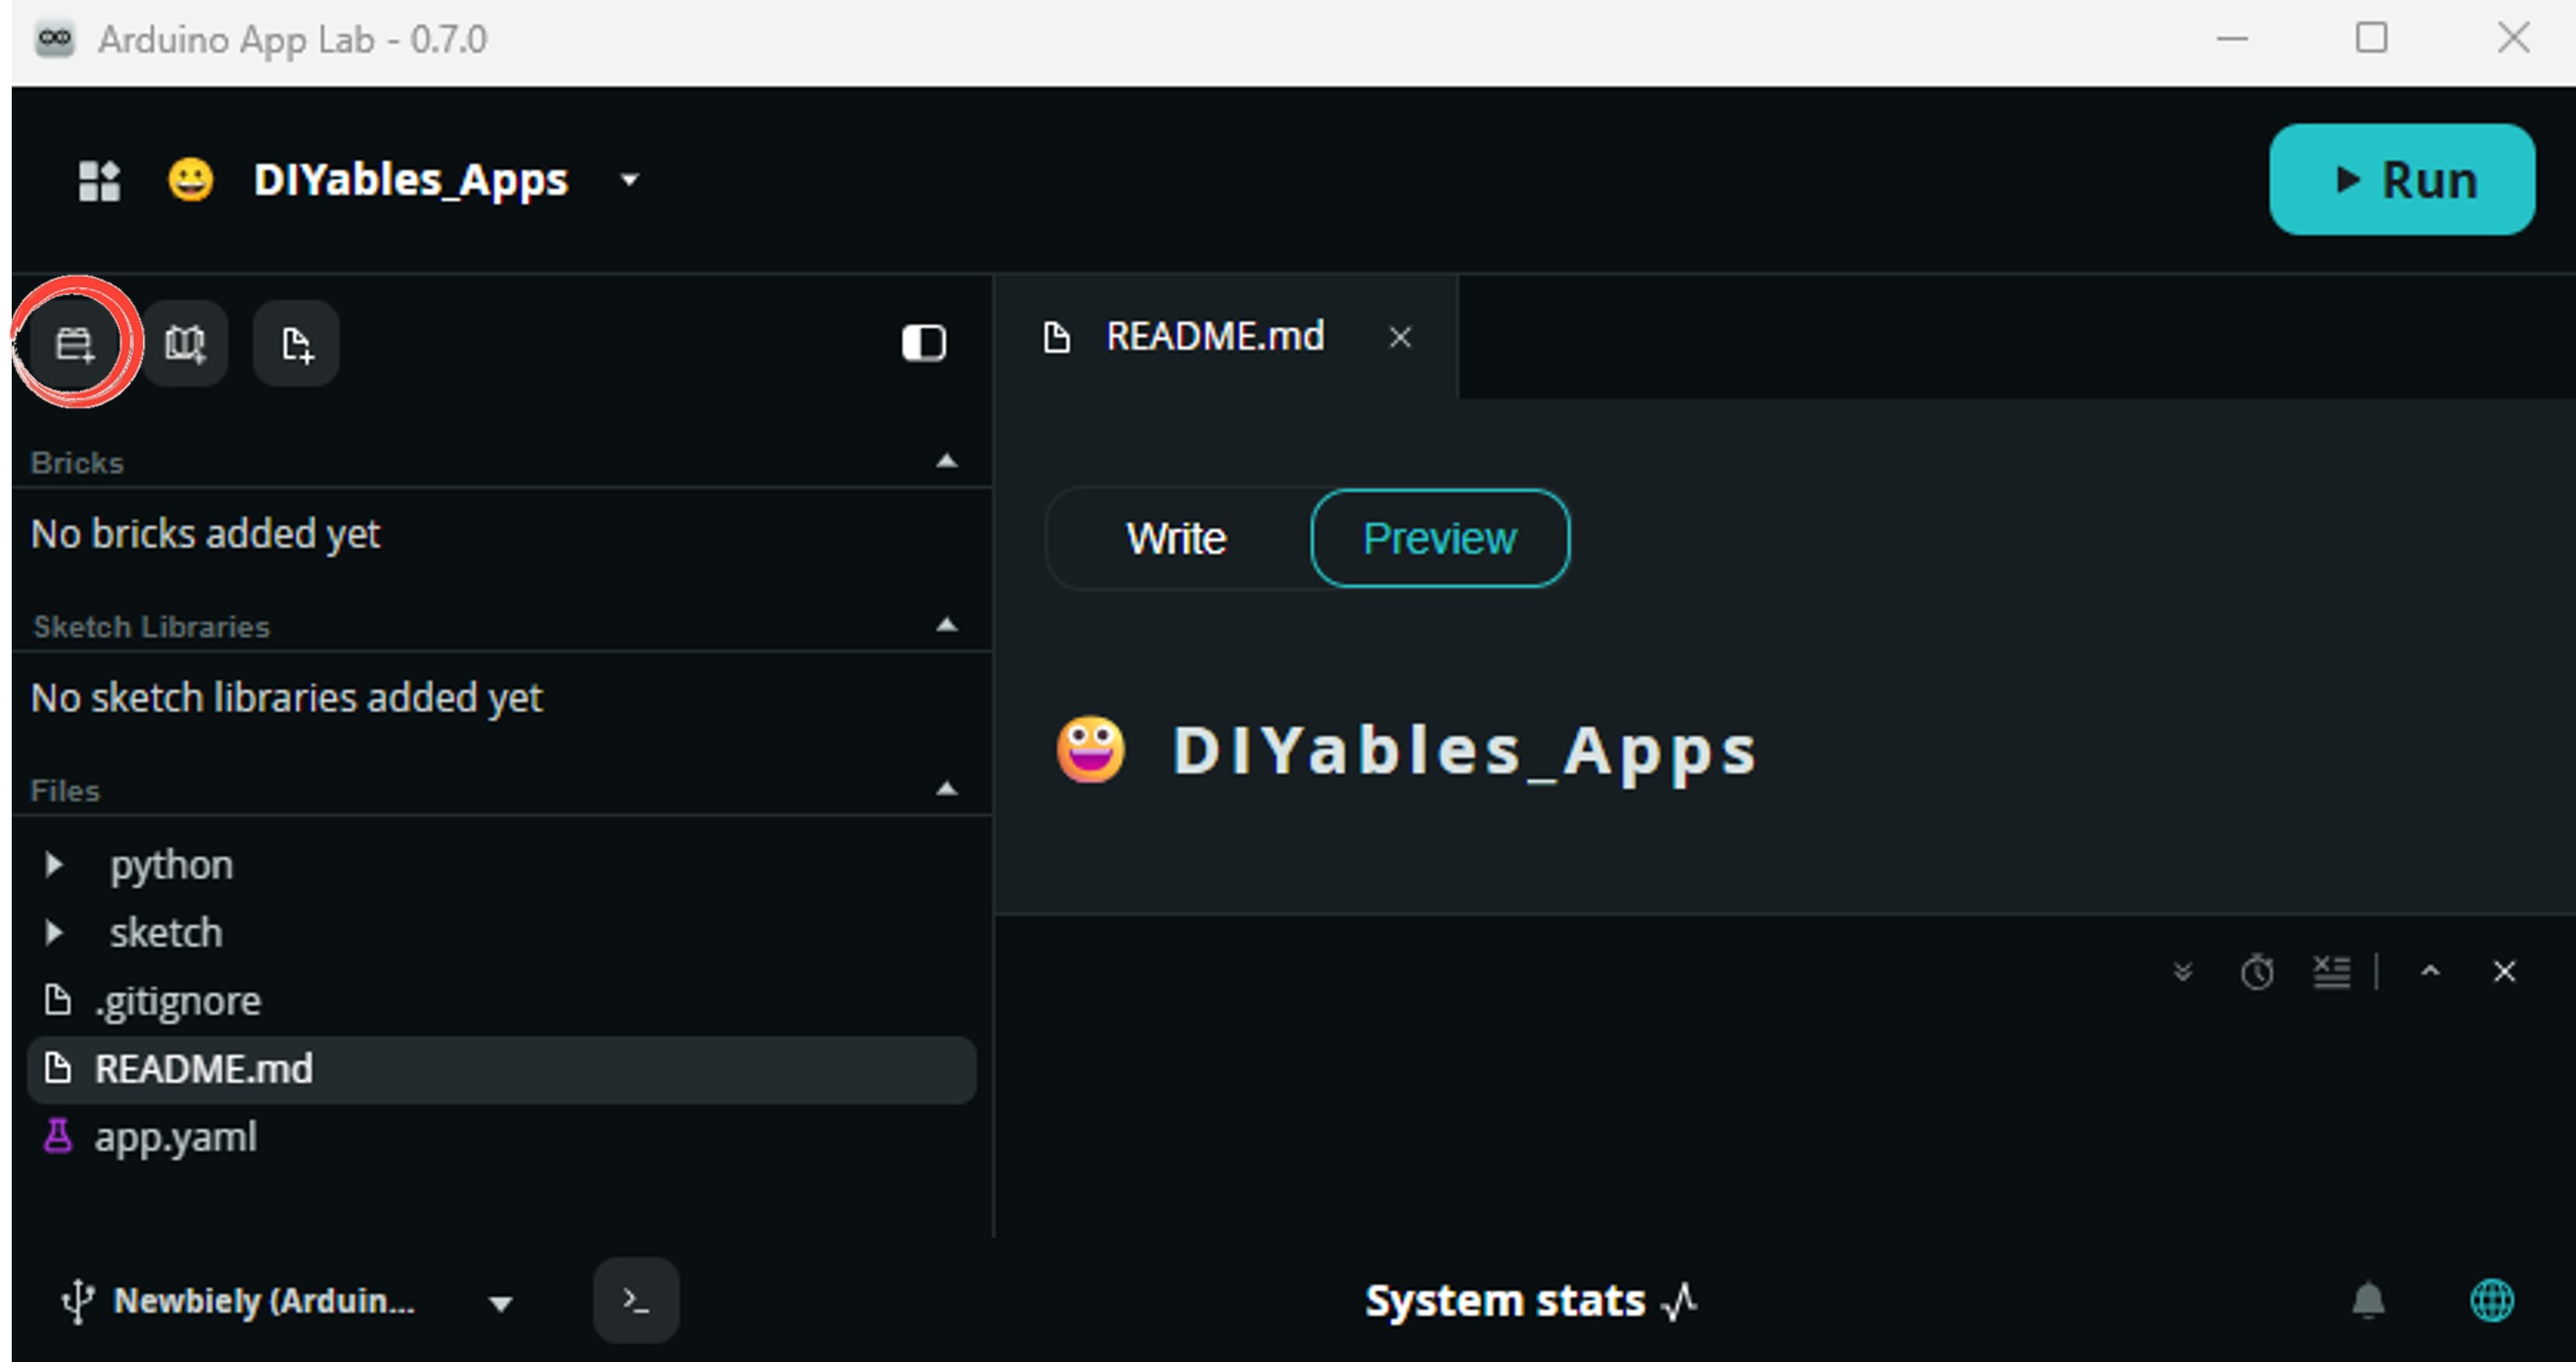Clear the console output icon
This screenshot has width=2576, height=1362.
point(2331,971)
